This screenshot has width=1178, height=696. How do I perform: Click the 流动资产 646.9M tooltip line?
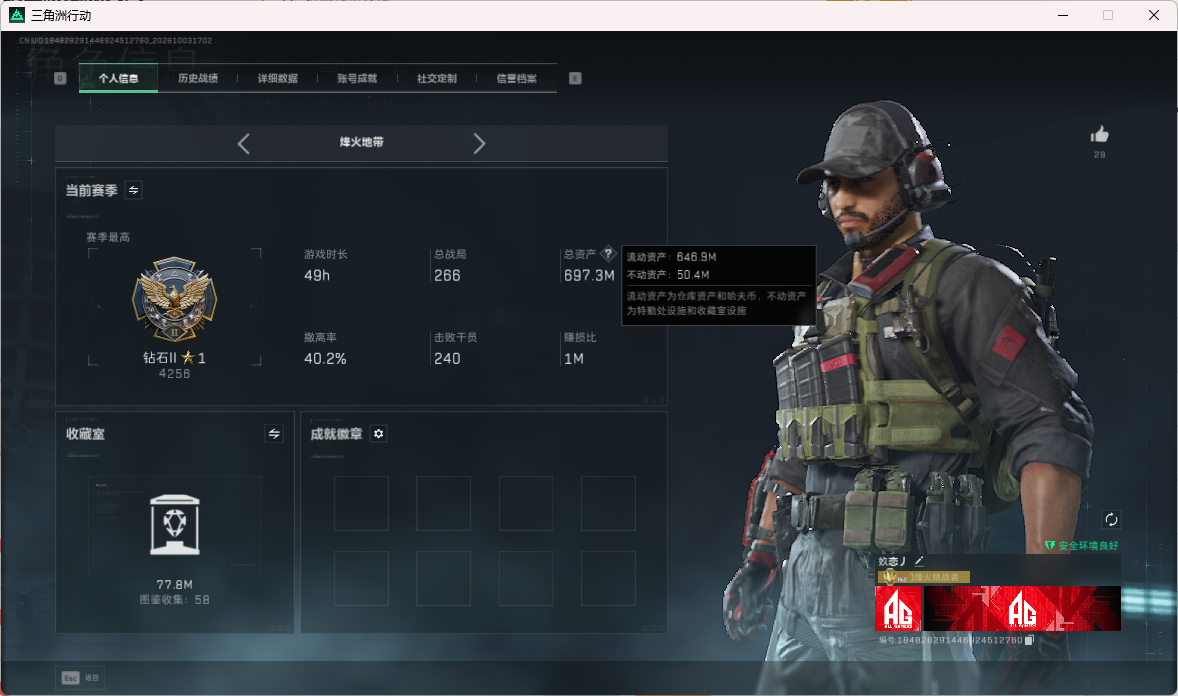(x=672, y=257)
